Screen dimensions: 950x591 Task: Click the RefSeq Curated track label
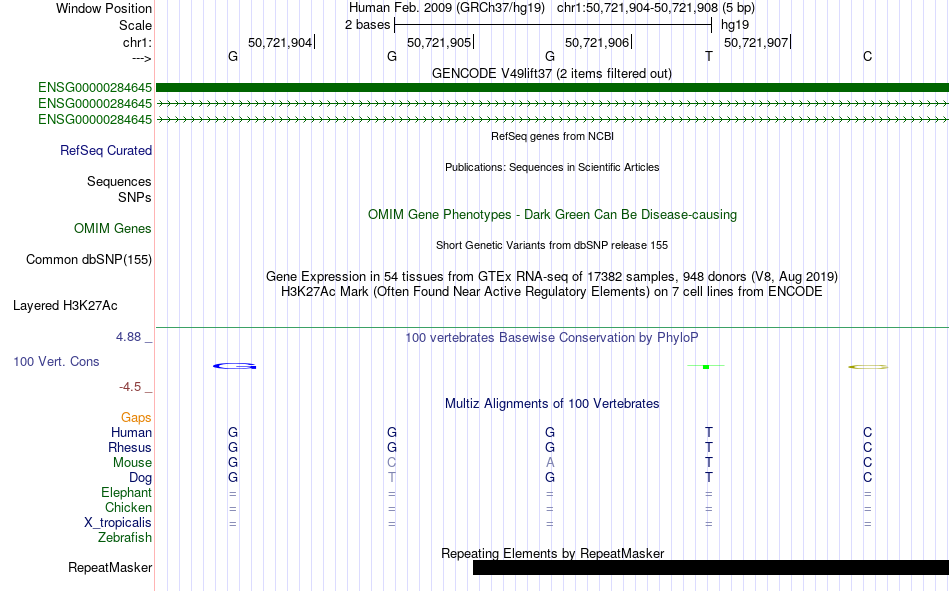[x=106, y=150]
